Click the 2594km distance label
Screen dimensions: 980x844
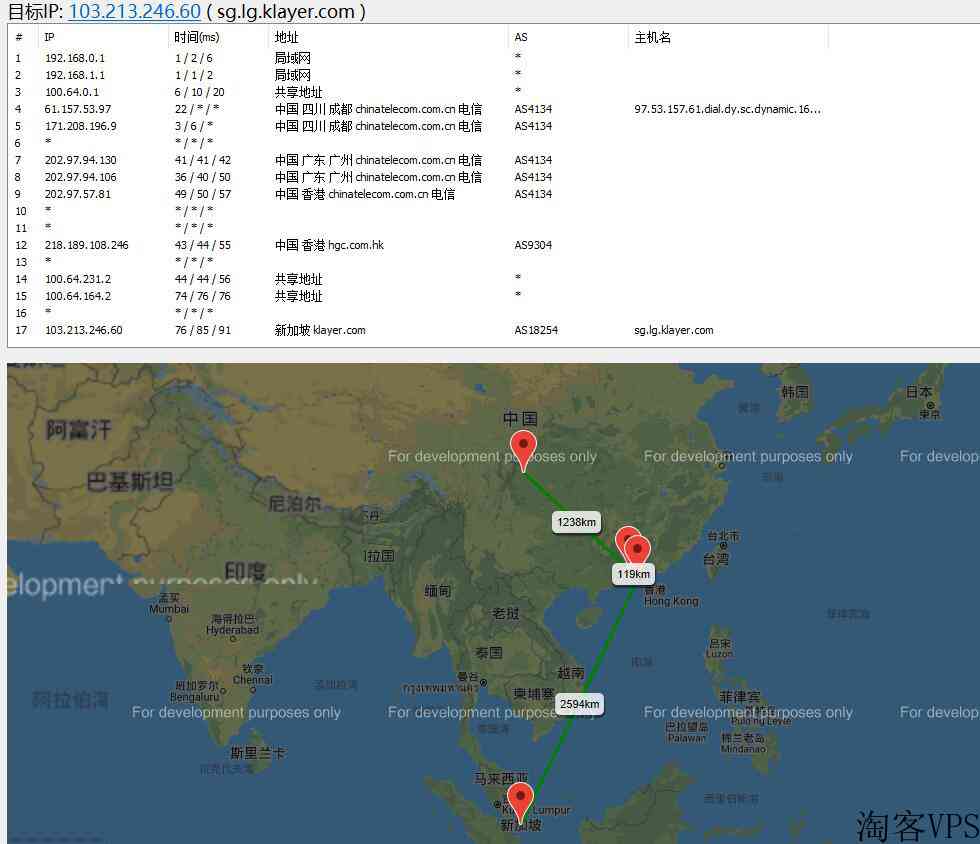(580, 704)
